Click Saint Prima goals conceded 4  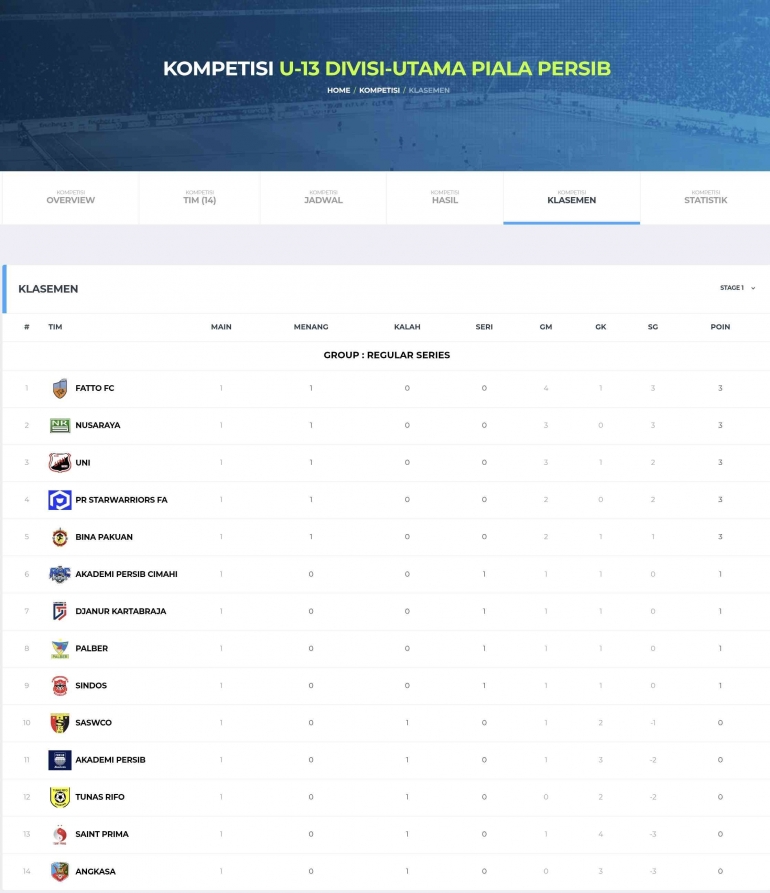(x=601, y=834)
